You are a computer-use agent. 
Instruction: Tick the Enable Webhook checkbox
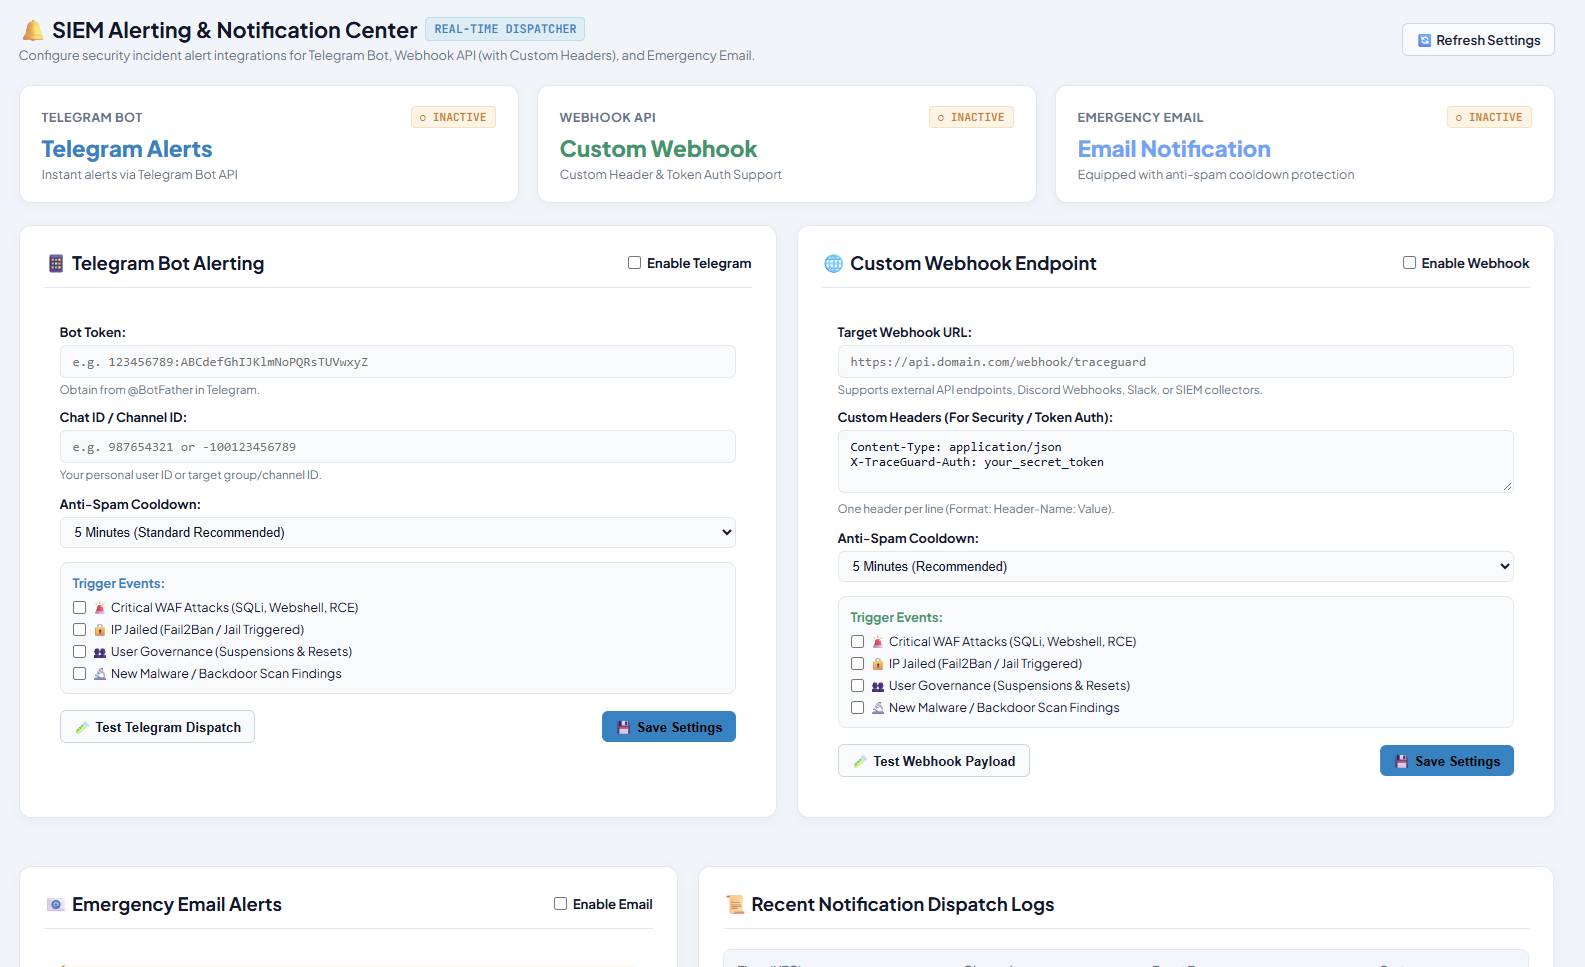click(x=1409, y=263)
